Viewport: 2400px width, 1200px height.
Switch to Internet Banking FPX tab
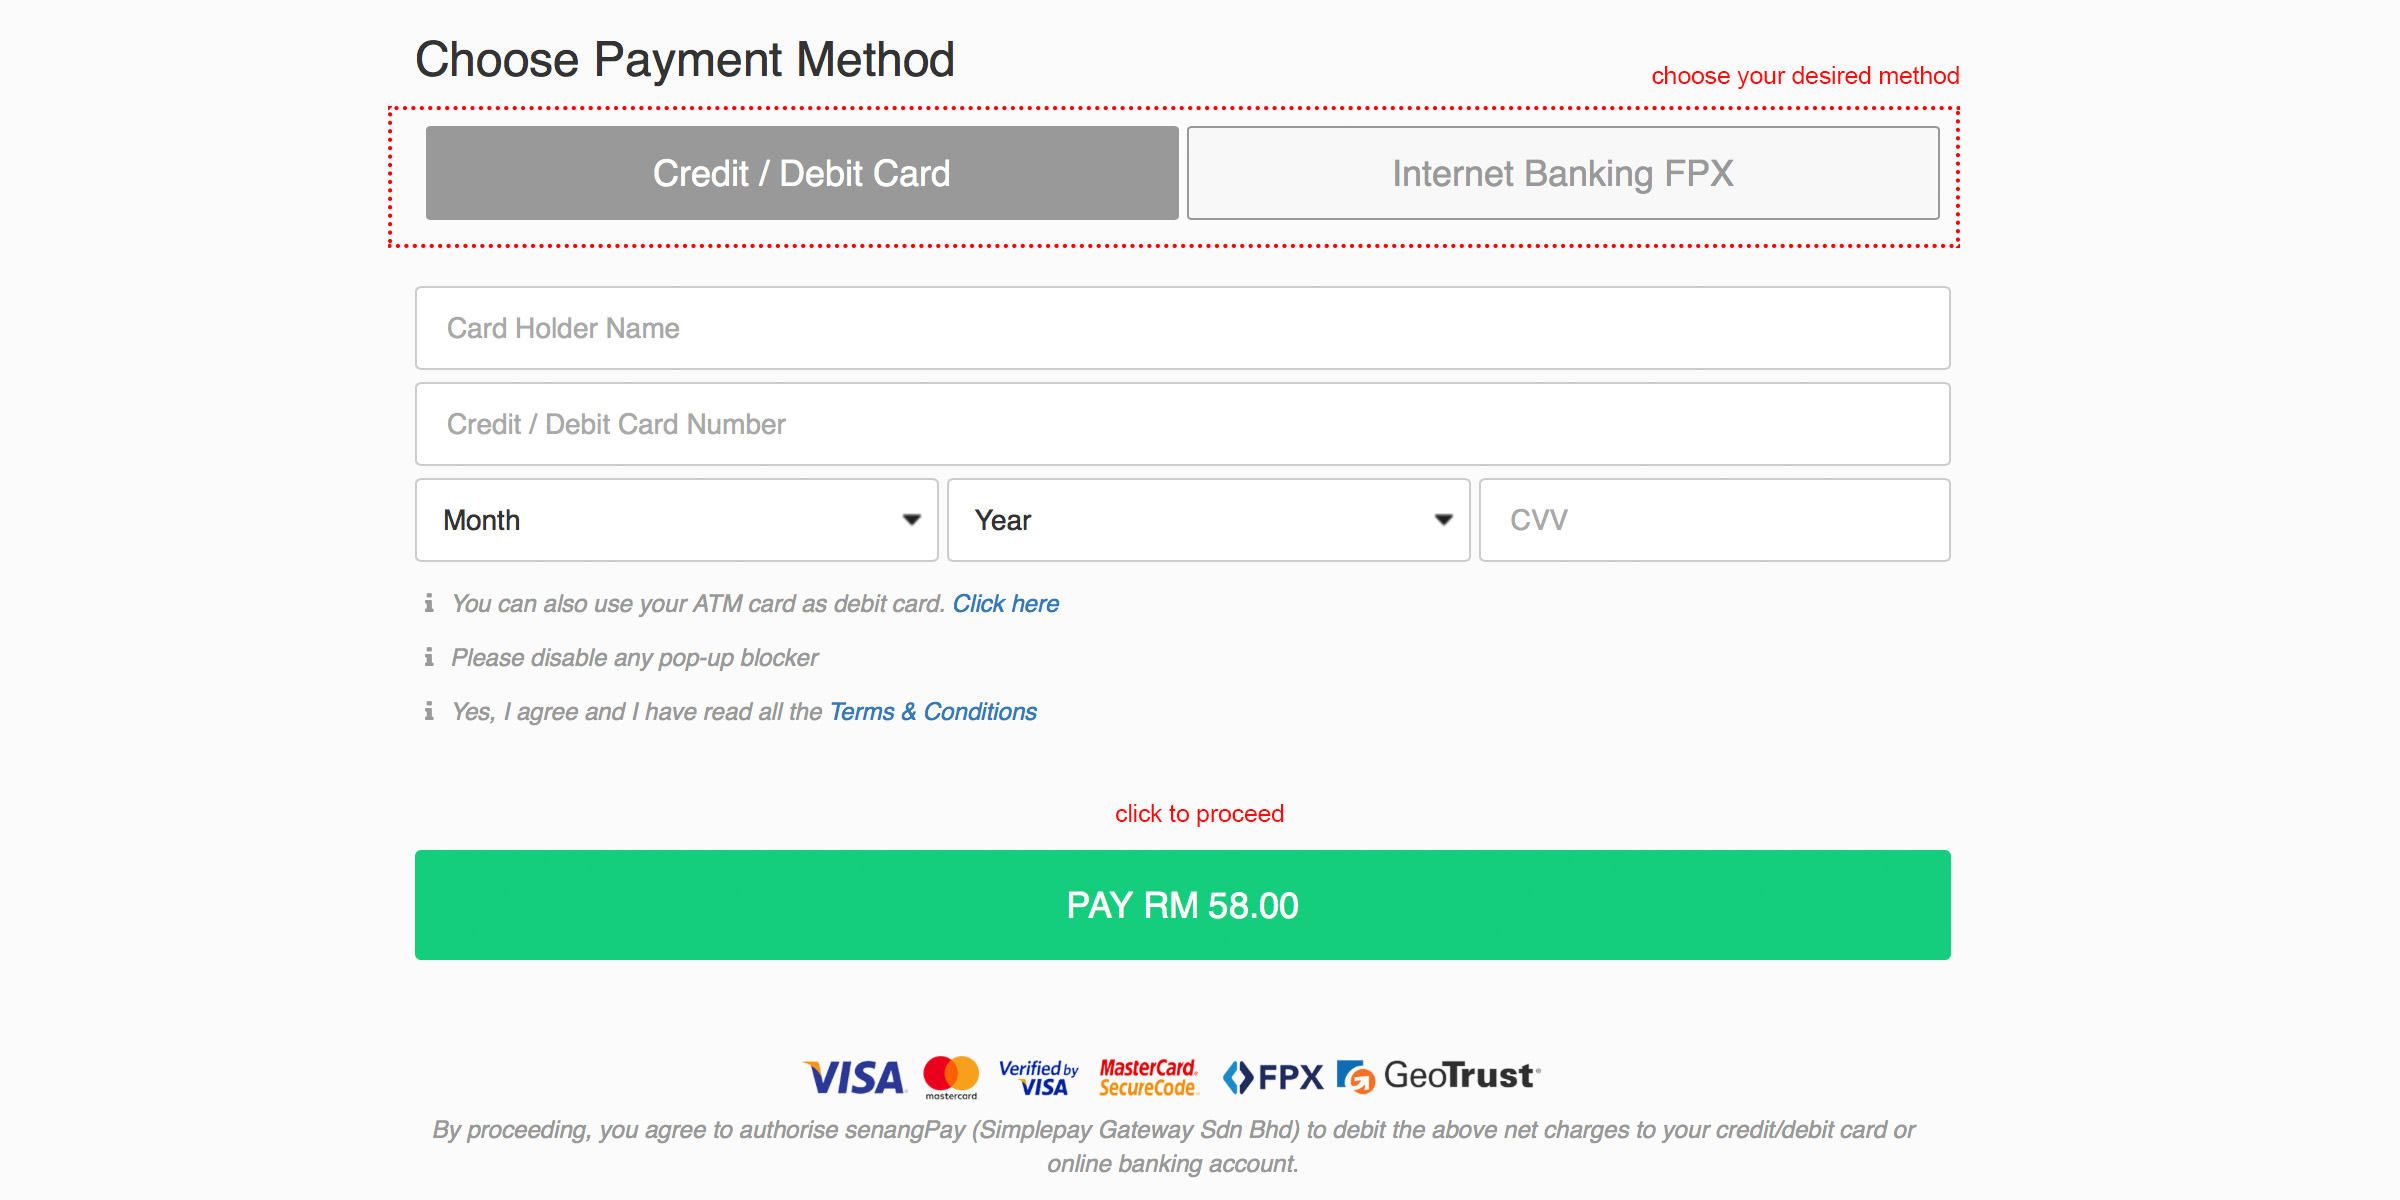pyautogui.click(x=1563, y=173)
